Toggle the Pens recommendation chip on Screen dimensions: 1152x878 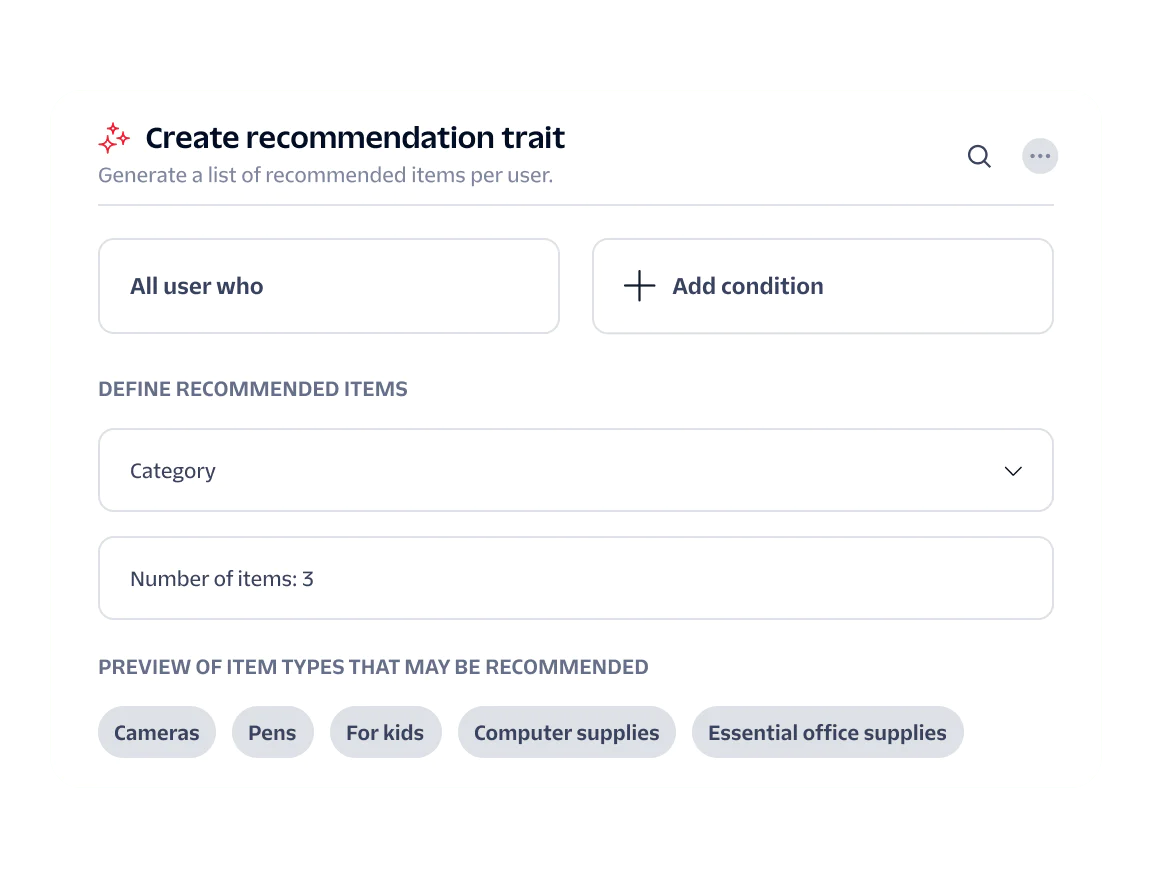(x=272, y=732)
